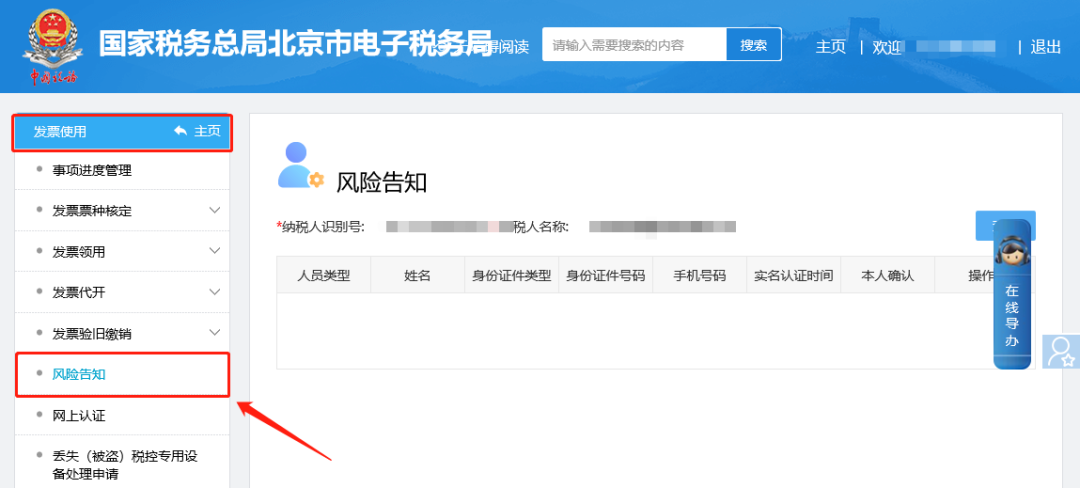Click the user-star floating icon
1080x488 pixels.
click(1061, 351)
